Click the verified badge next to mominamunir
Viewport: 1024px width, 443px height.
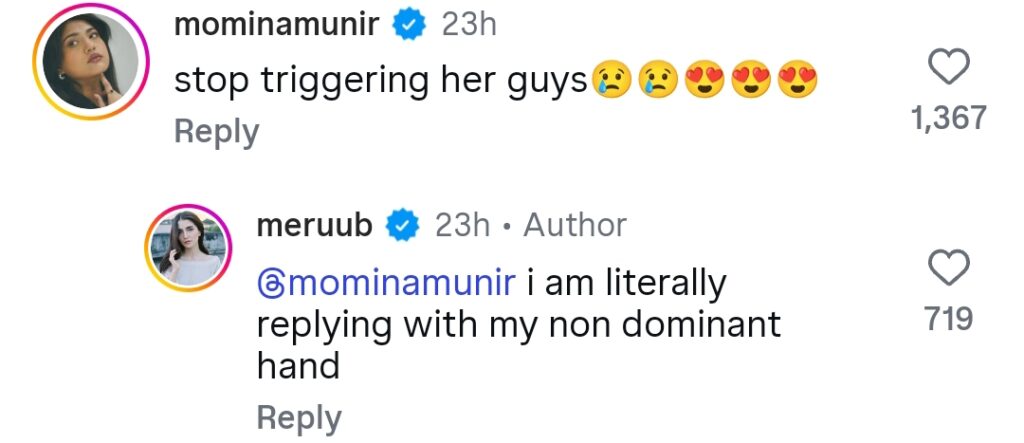tap(409, 25)
